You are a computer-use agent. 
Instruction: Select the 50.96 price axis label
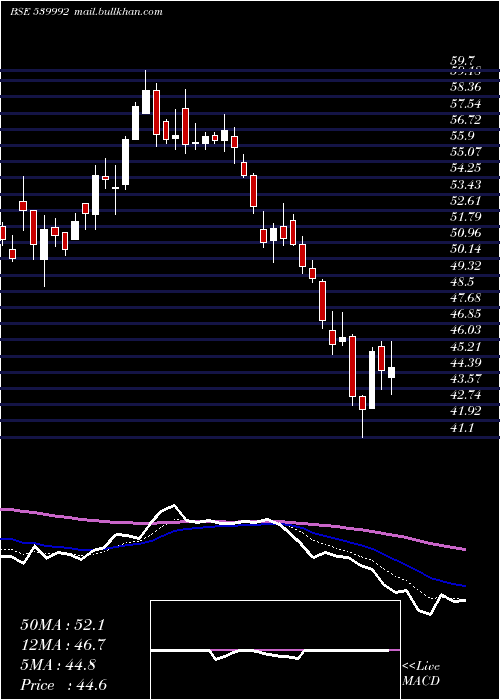[x=466, y=233]
